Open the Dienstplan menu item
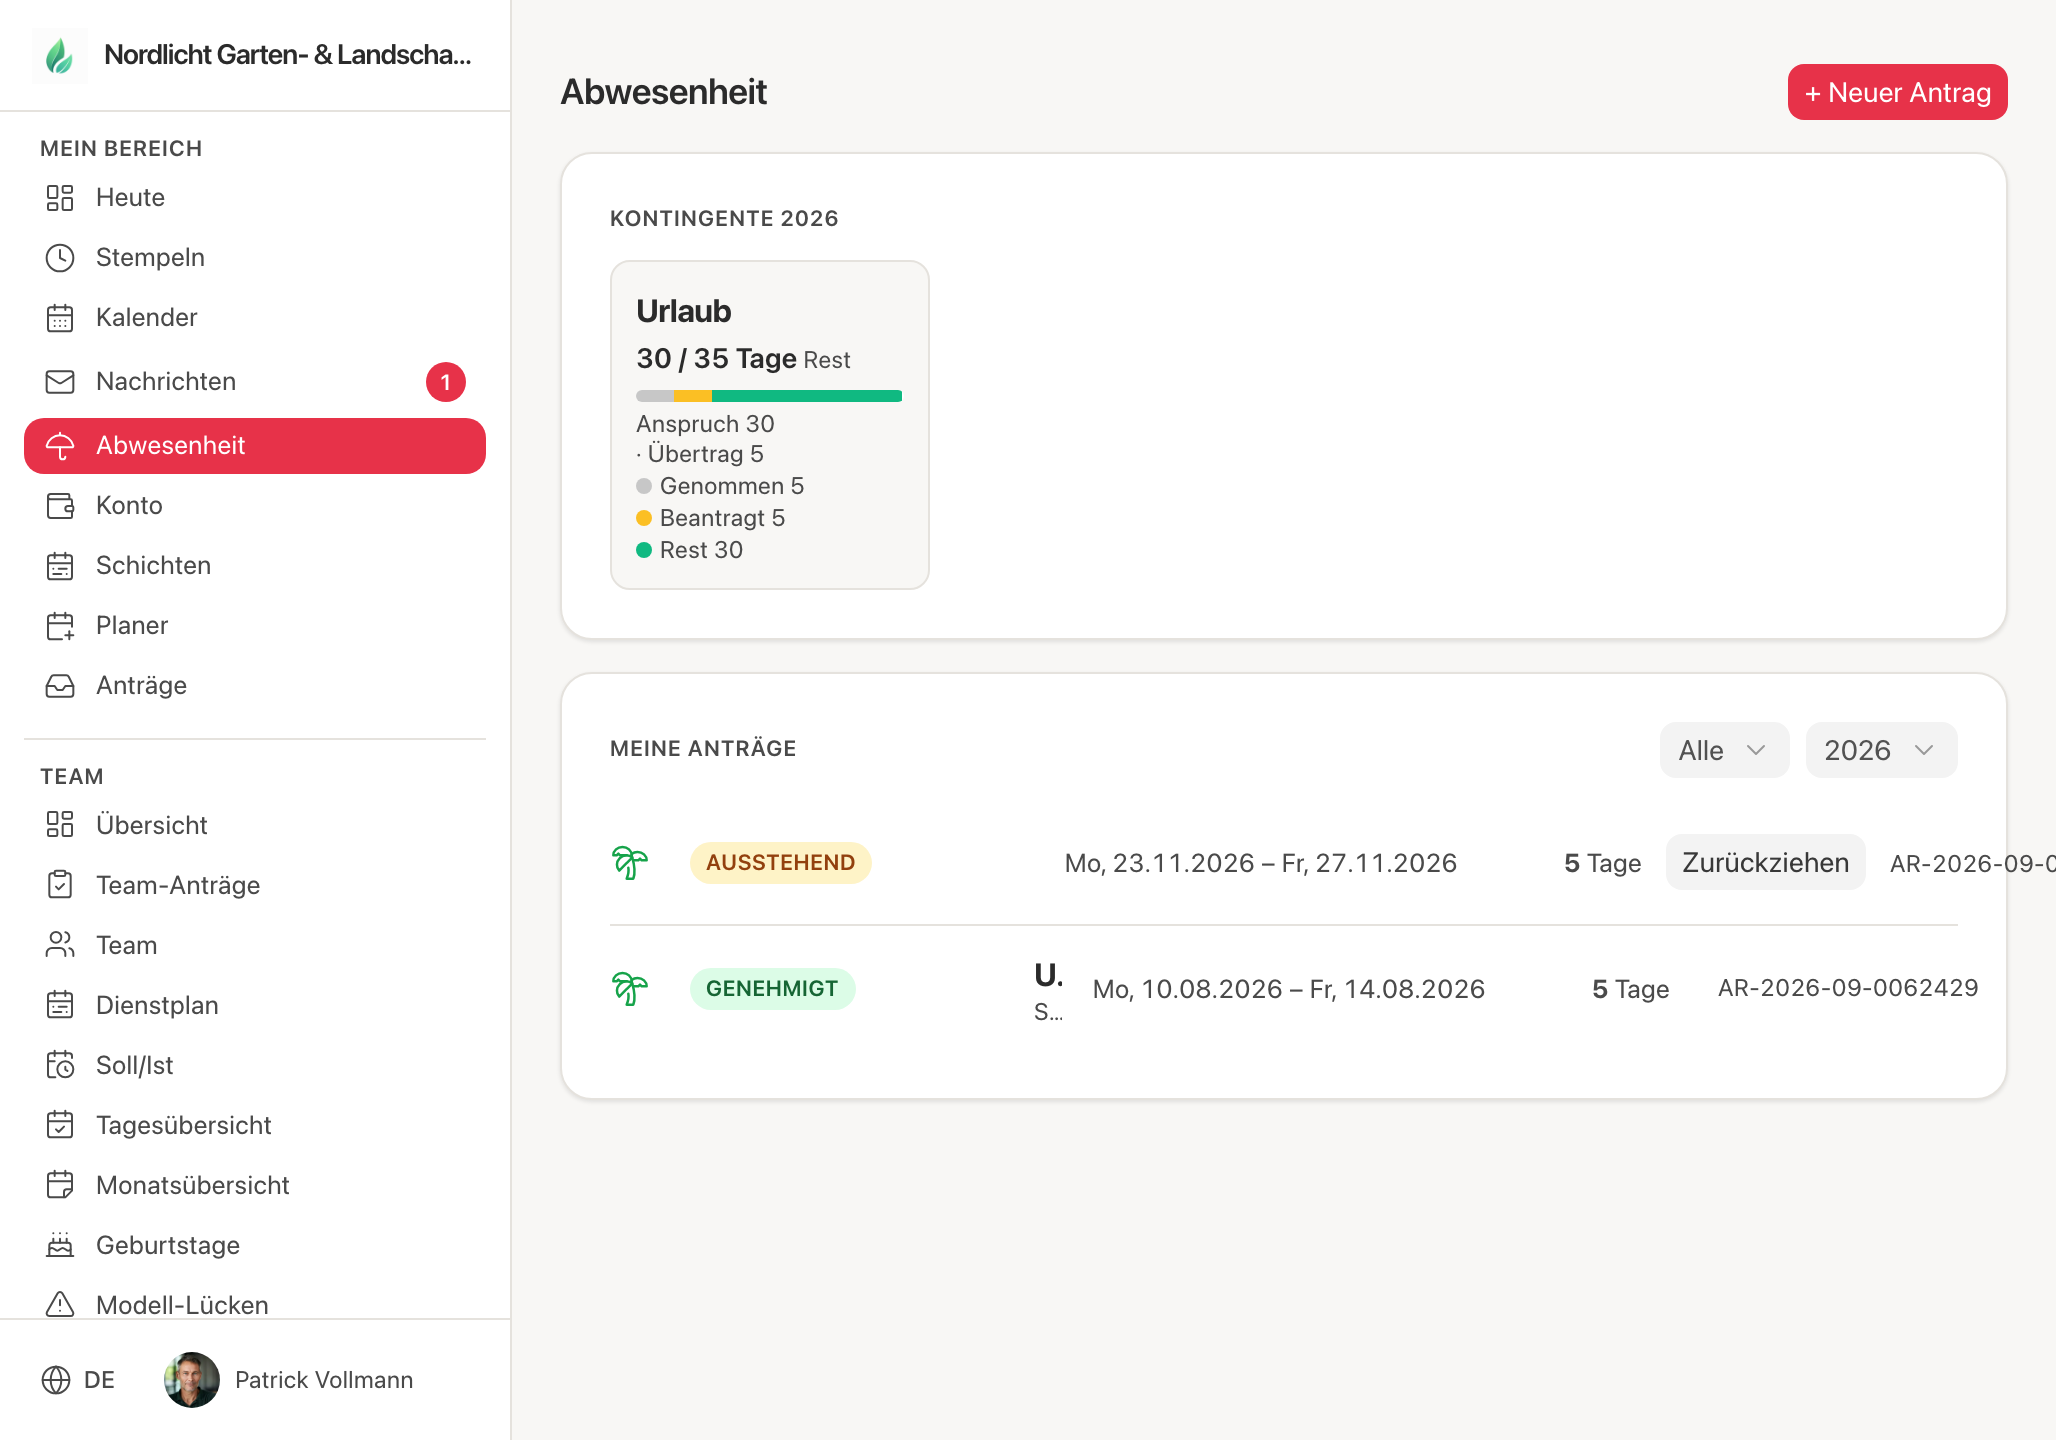The image size is (2056, 1440). point(255,1005)
